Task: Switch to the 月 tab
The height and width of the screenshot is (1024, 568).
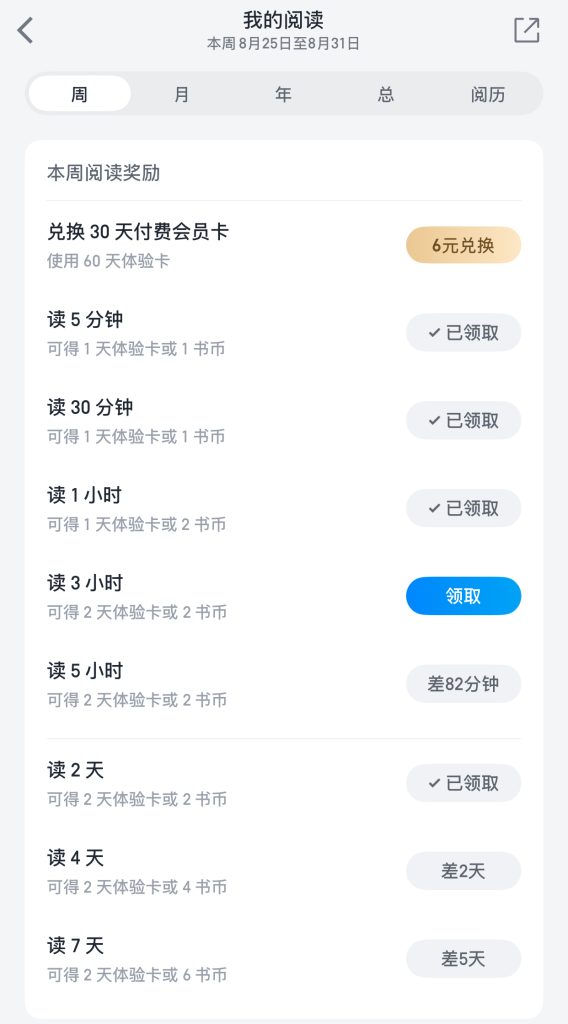Action: coord(181,94)
